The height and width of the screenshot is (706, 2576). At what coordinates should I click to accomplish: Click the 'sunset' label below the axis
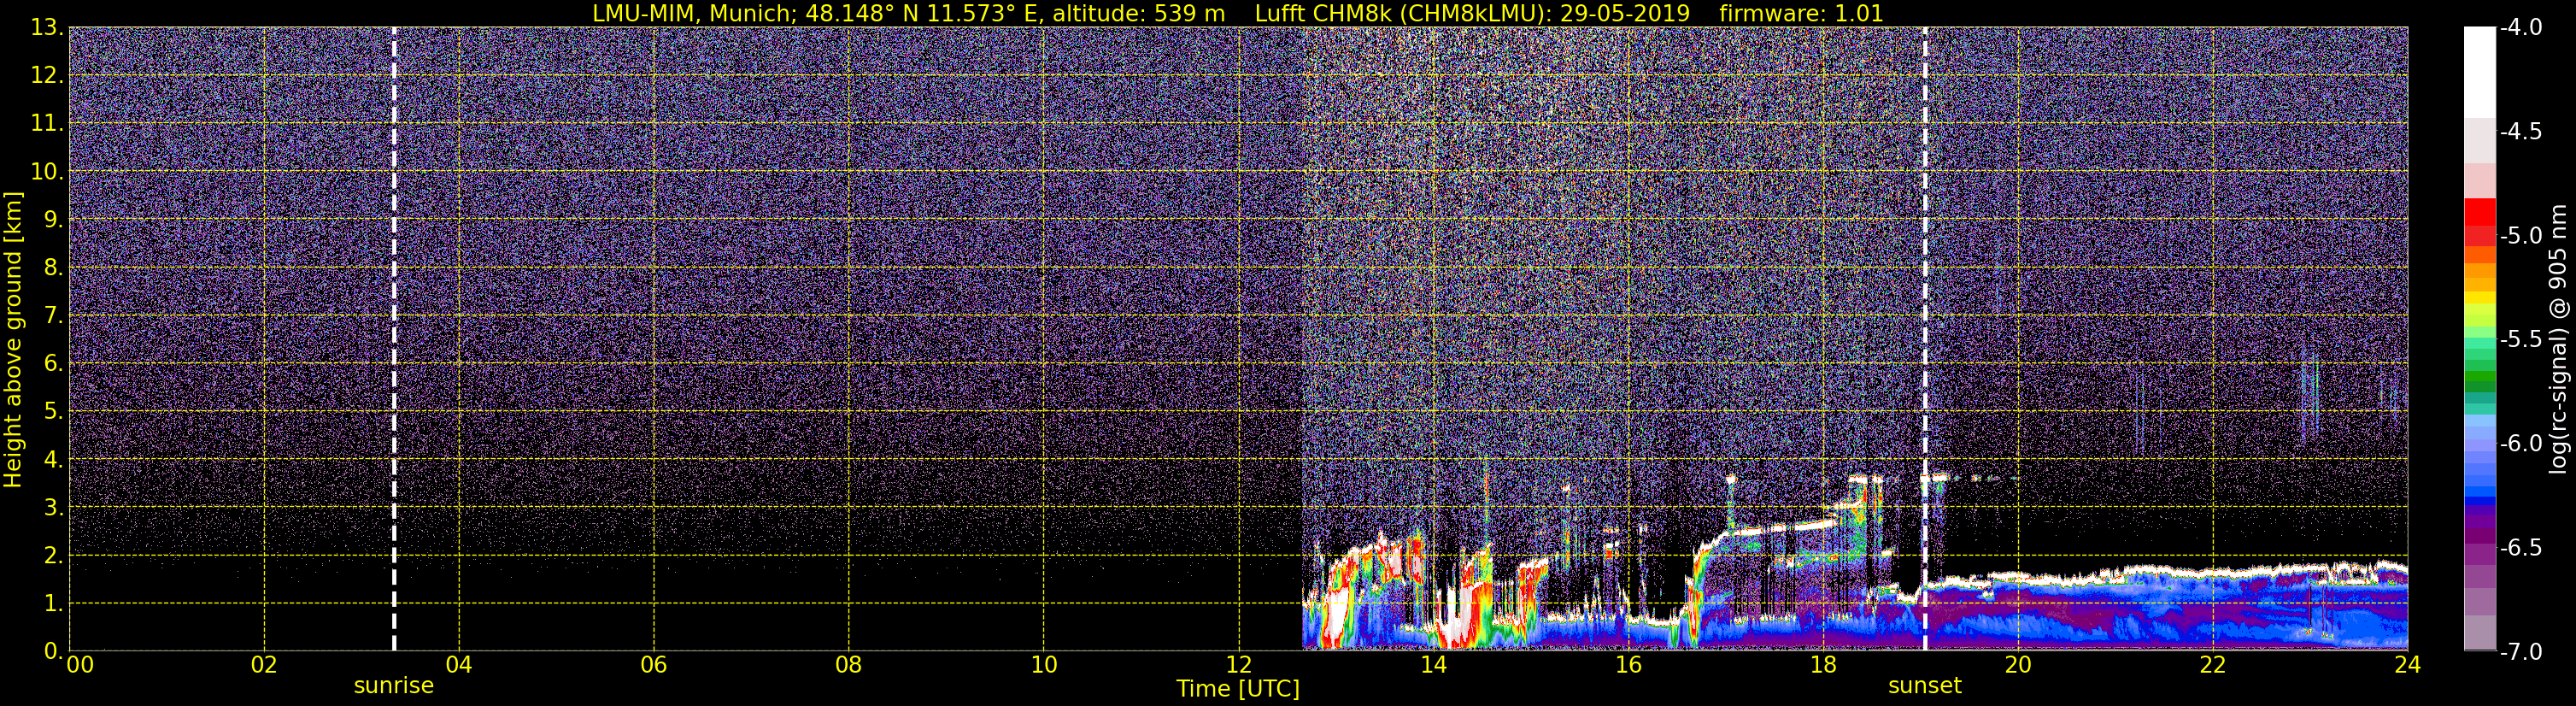tap(1924, 686)
